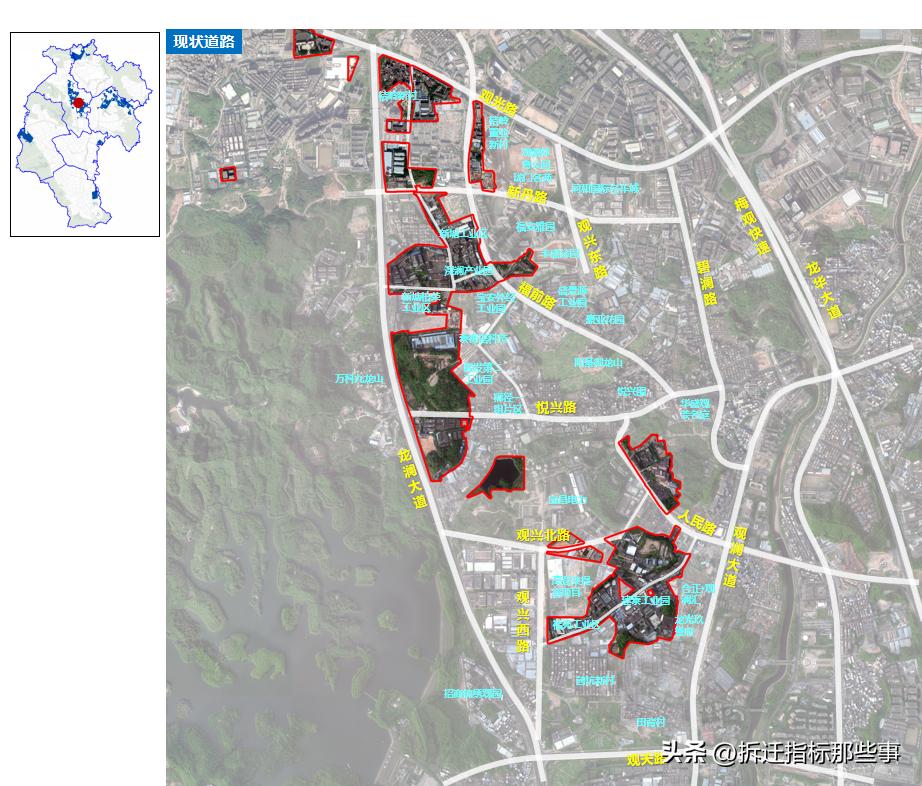Select the dark pond parcel outlined in red
This screenshot has height=786, width=922.
tap(499, 476)
